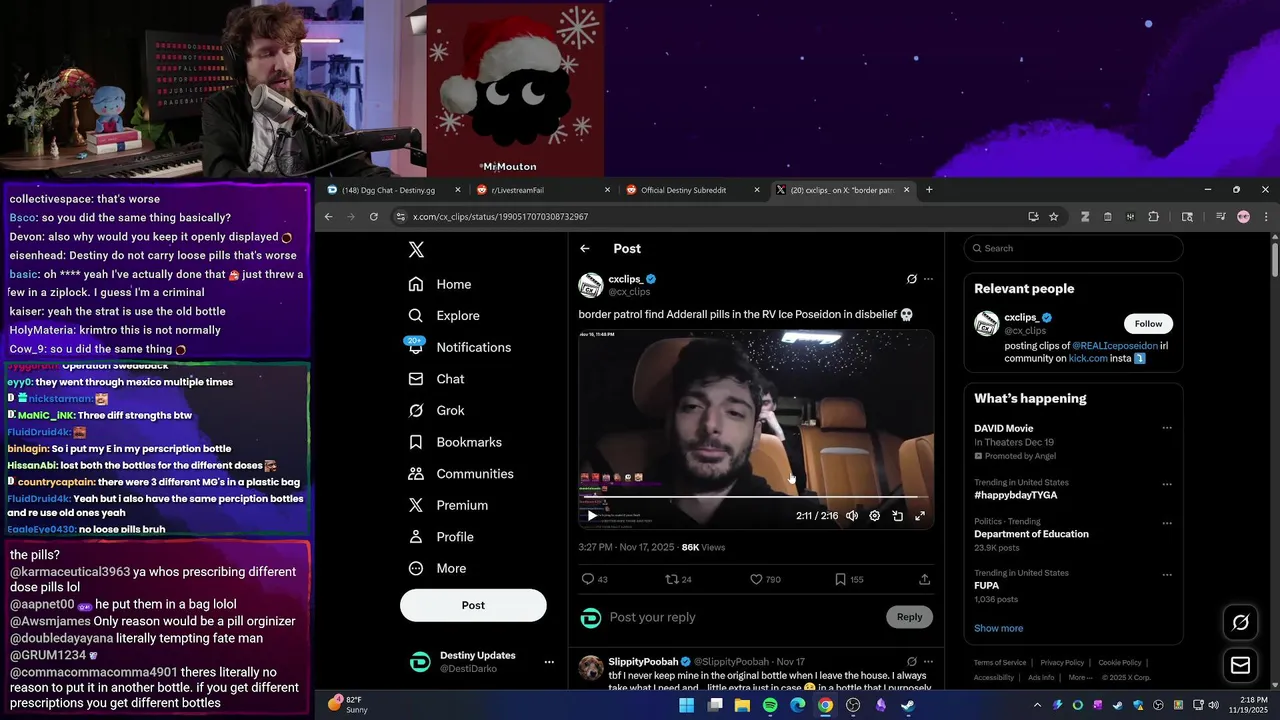This screenshot has width=1280, height=720.
Task: Open Bookmarks in X sidebar
Action: pos(455,442)
